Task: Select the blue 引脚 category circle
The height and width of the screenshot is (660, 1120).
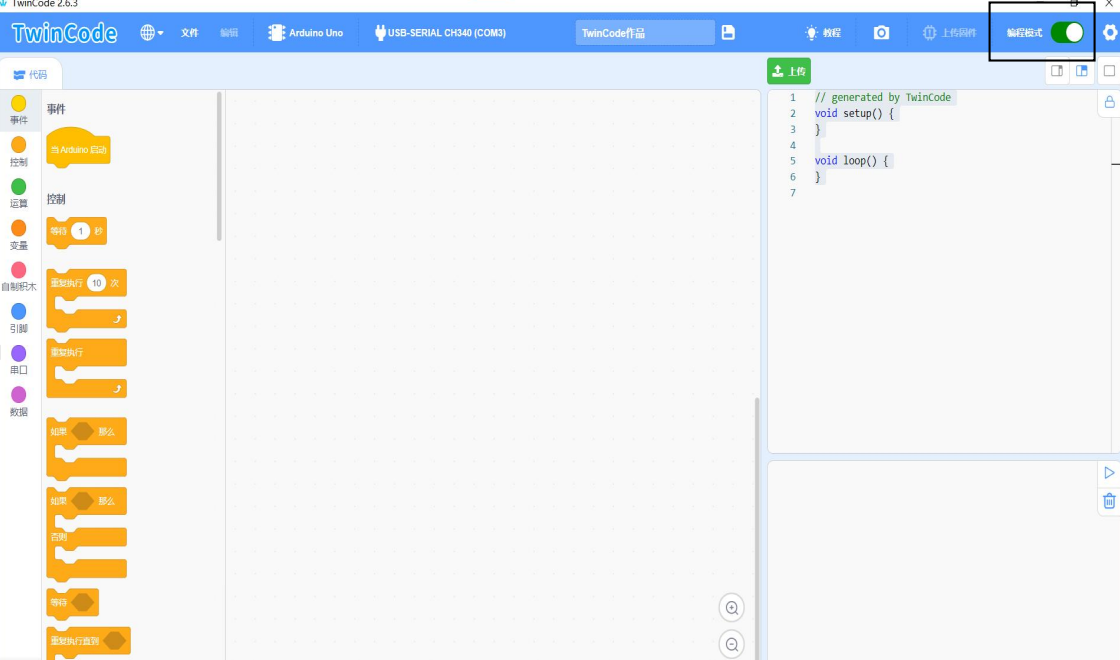Action: [18, 312]
